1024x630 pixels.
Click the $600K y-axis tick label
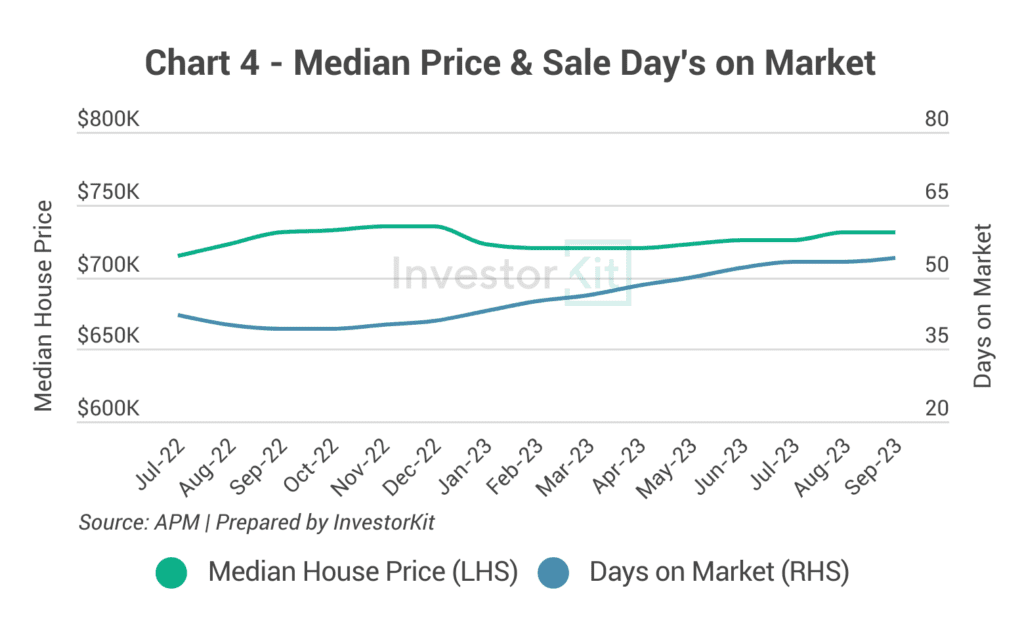click(107, 410)
